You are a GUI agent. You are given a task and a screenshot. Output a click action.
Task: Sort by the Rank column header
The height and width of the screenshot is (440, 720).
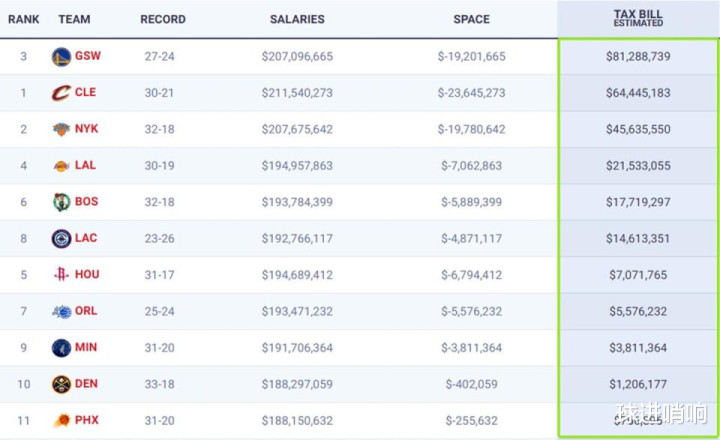pyautogui.click(x=23, y=19)
